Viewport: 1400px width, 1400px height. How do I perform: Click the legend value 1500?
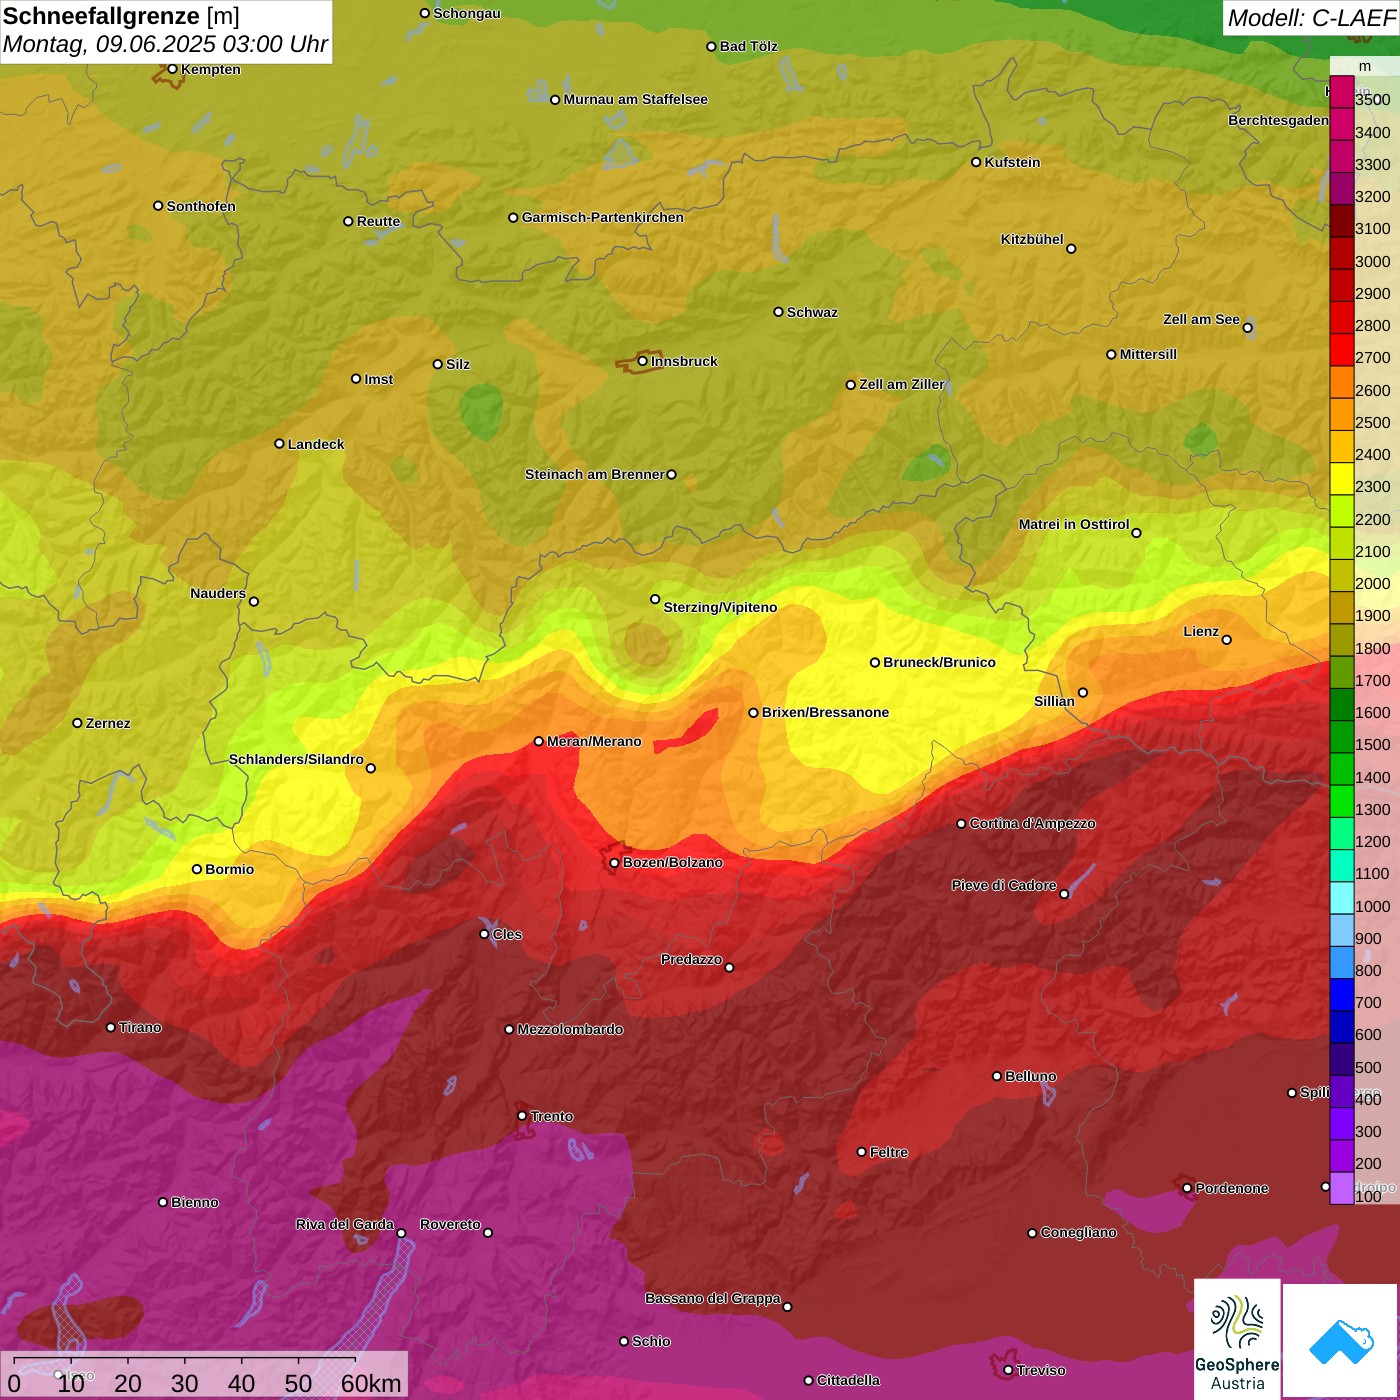click(1372, 744)
